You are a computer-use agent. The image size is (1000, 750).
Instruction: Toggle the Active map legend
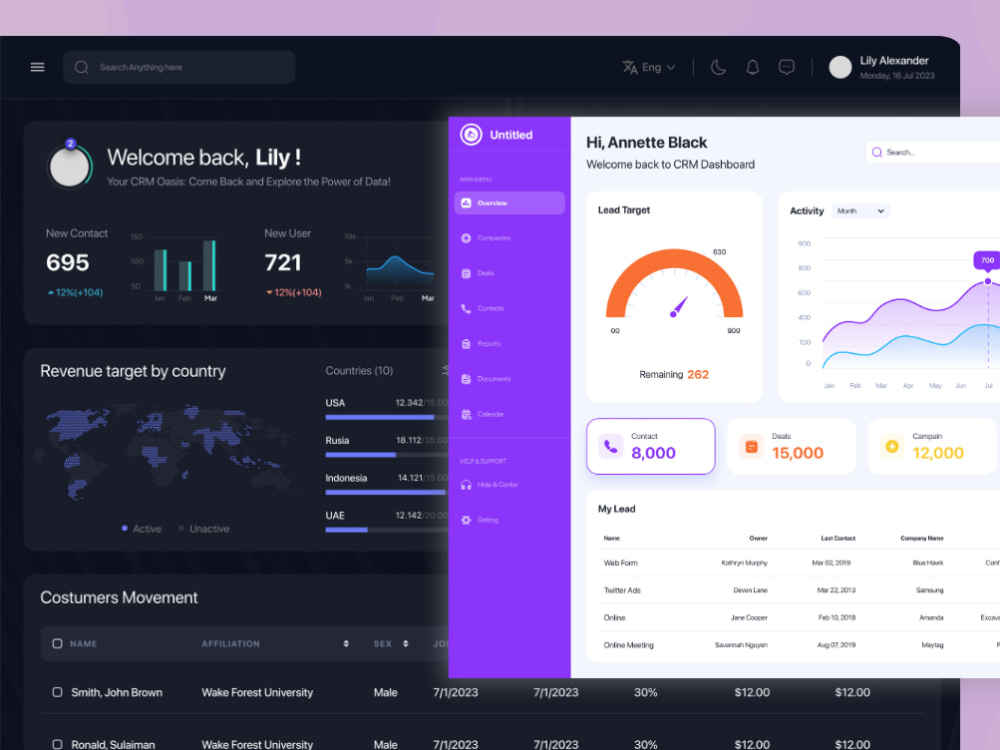142,529
